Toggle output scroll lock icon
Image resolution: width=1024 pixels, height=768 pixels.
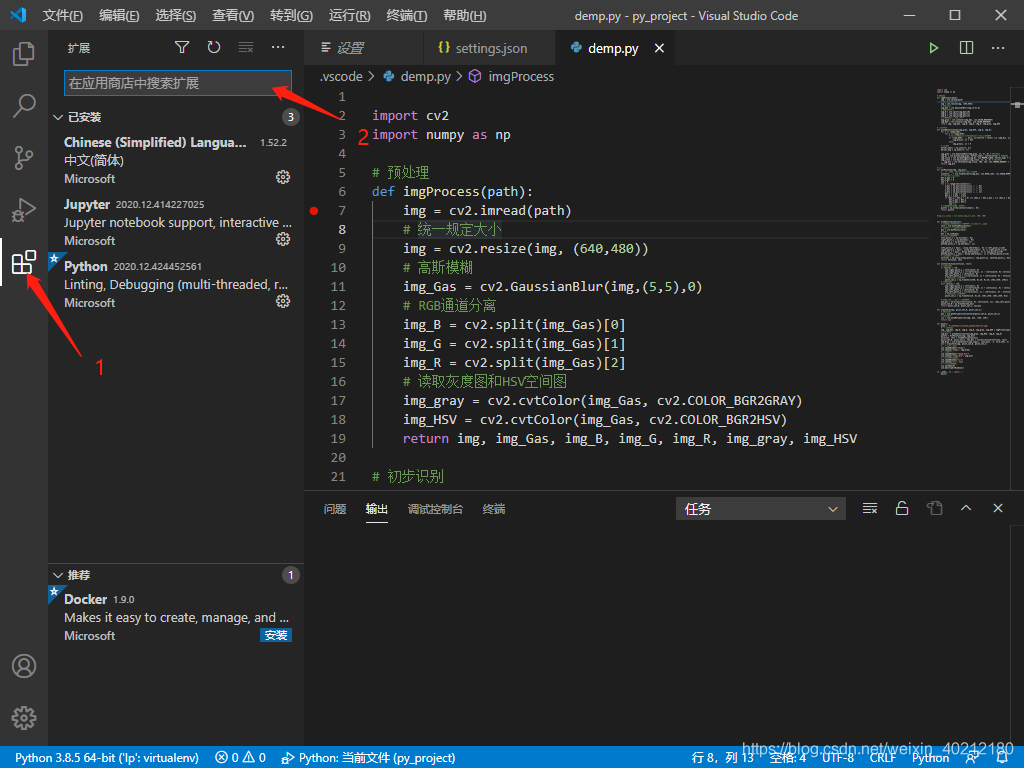click(901, 508)
